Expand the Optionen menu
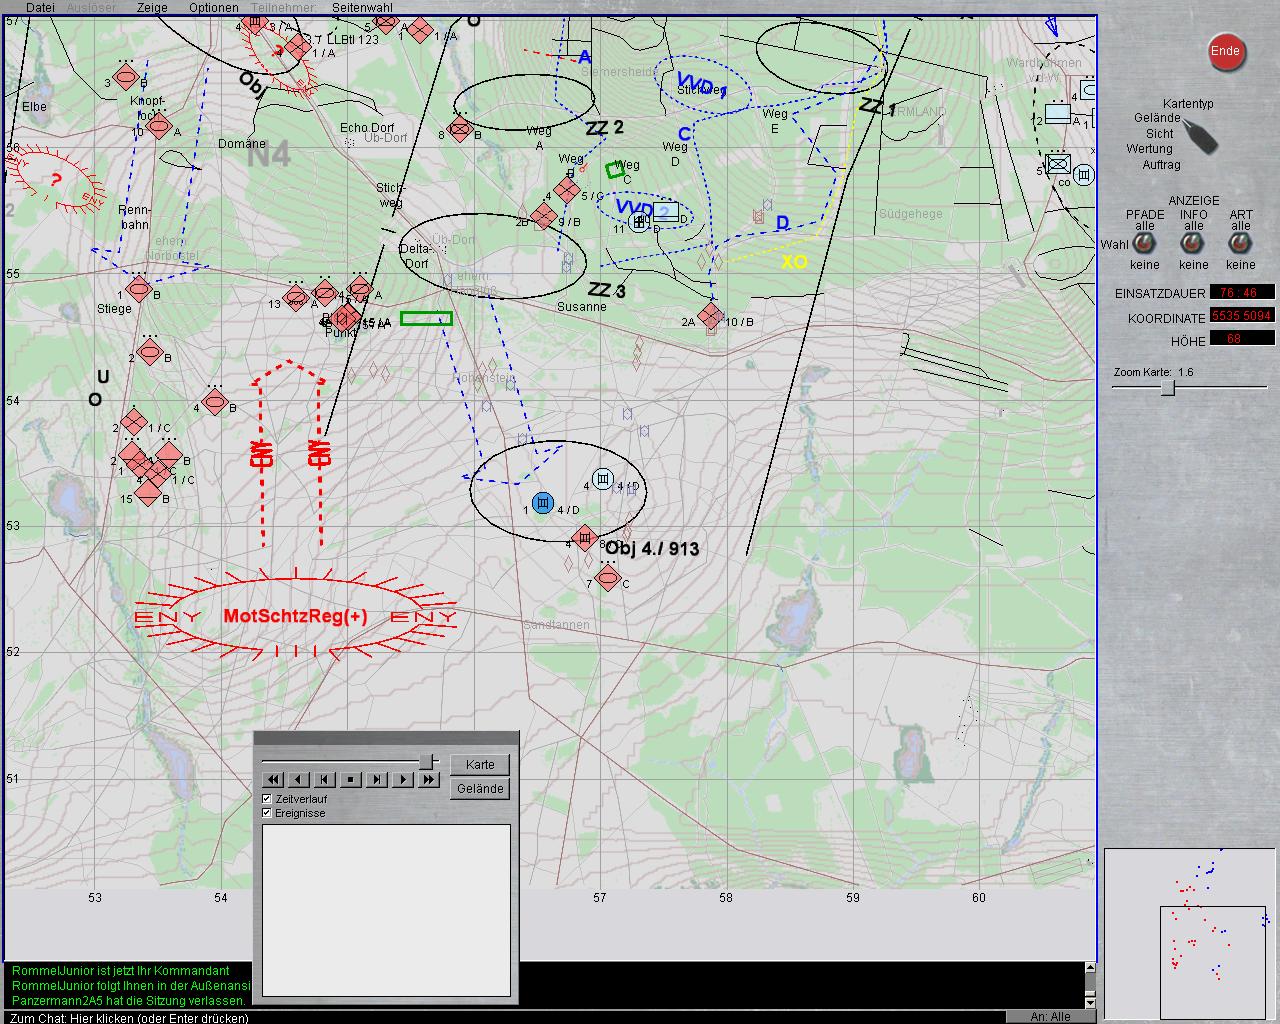The image size is (1280, 1024). pos(214,7)
